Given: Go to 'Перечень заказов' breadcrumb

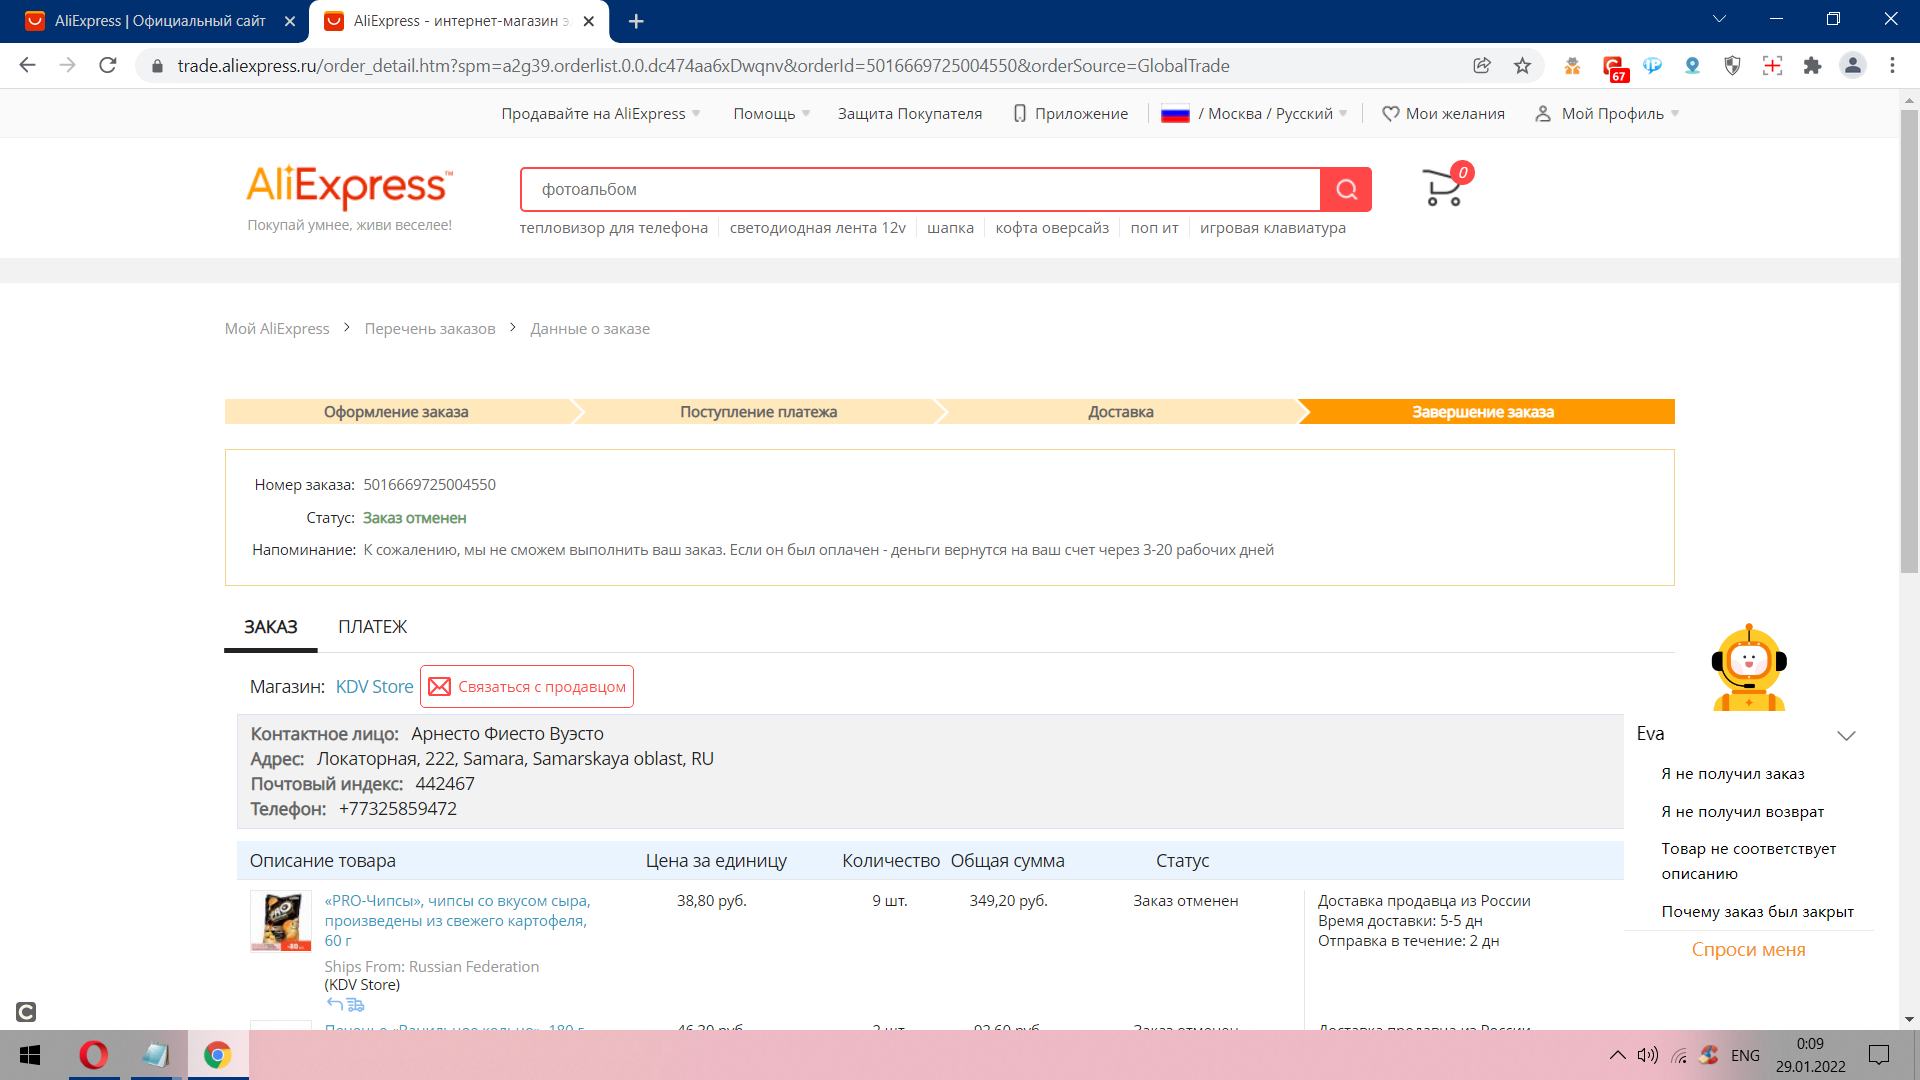Looking at the screenshot, I should click(x=430, y=328).
